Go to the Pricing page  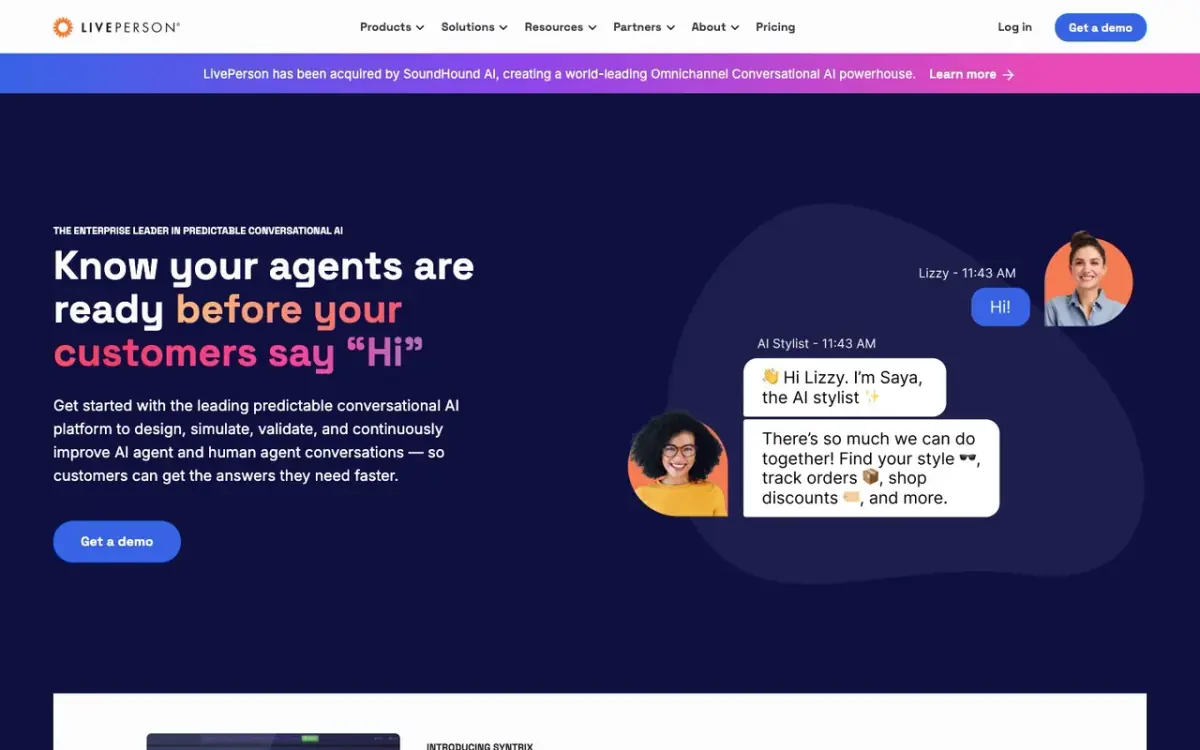pos(775,27)
